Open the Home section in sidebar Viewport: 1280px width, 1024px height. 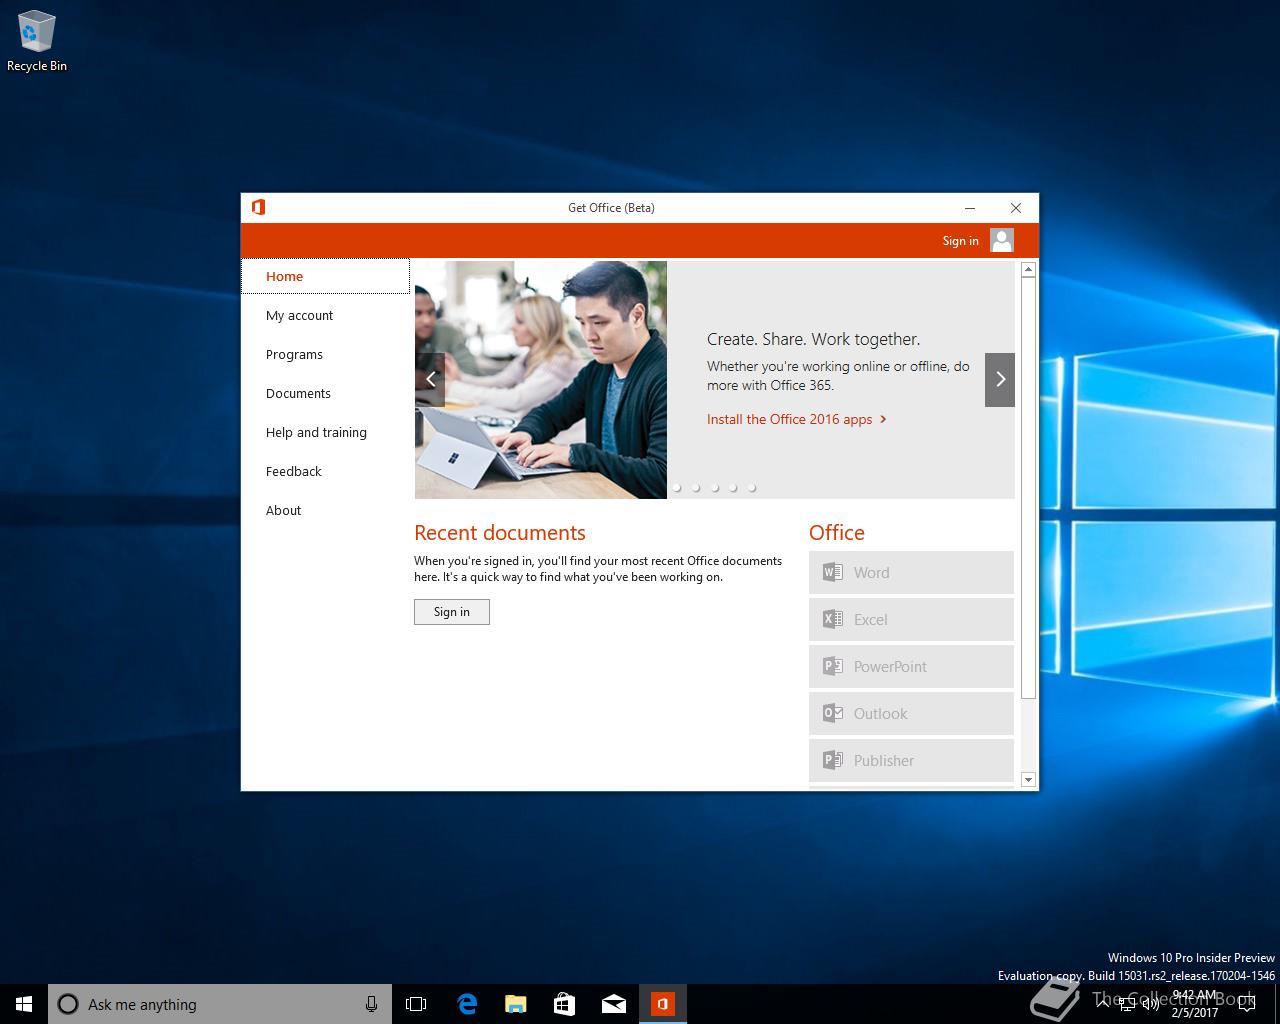(x=325, y=276)
